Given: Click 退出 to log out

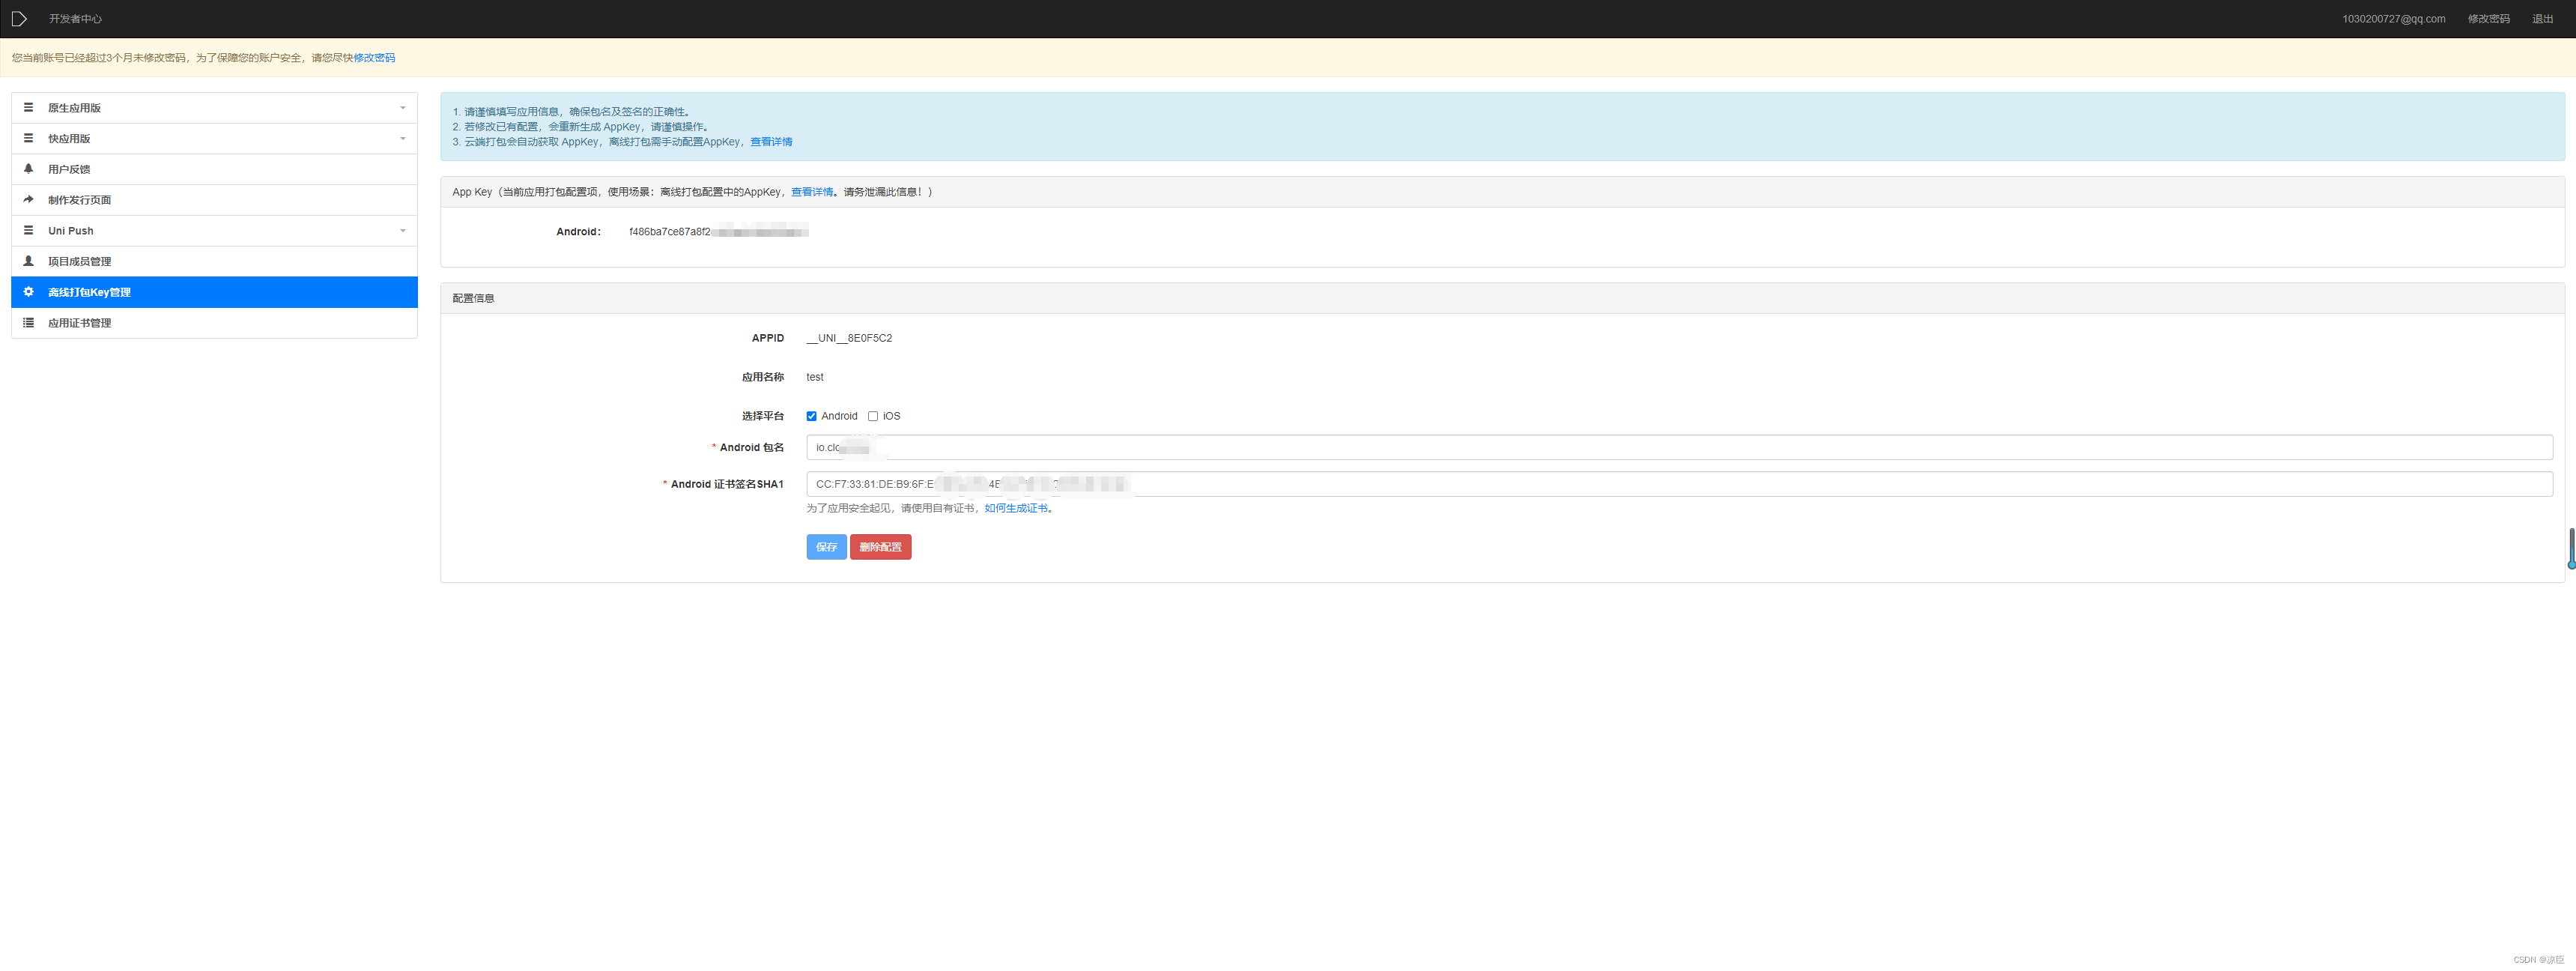Looking at the screenshot, I should click(2542, 19).
